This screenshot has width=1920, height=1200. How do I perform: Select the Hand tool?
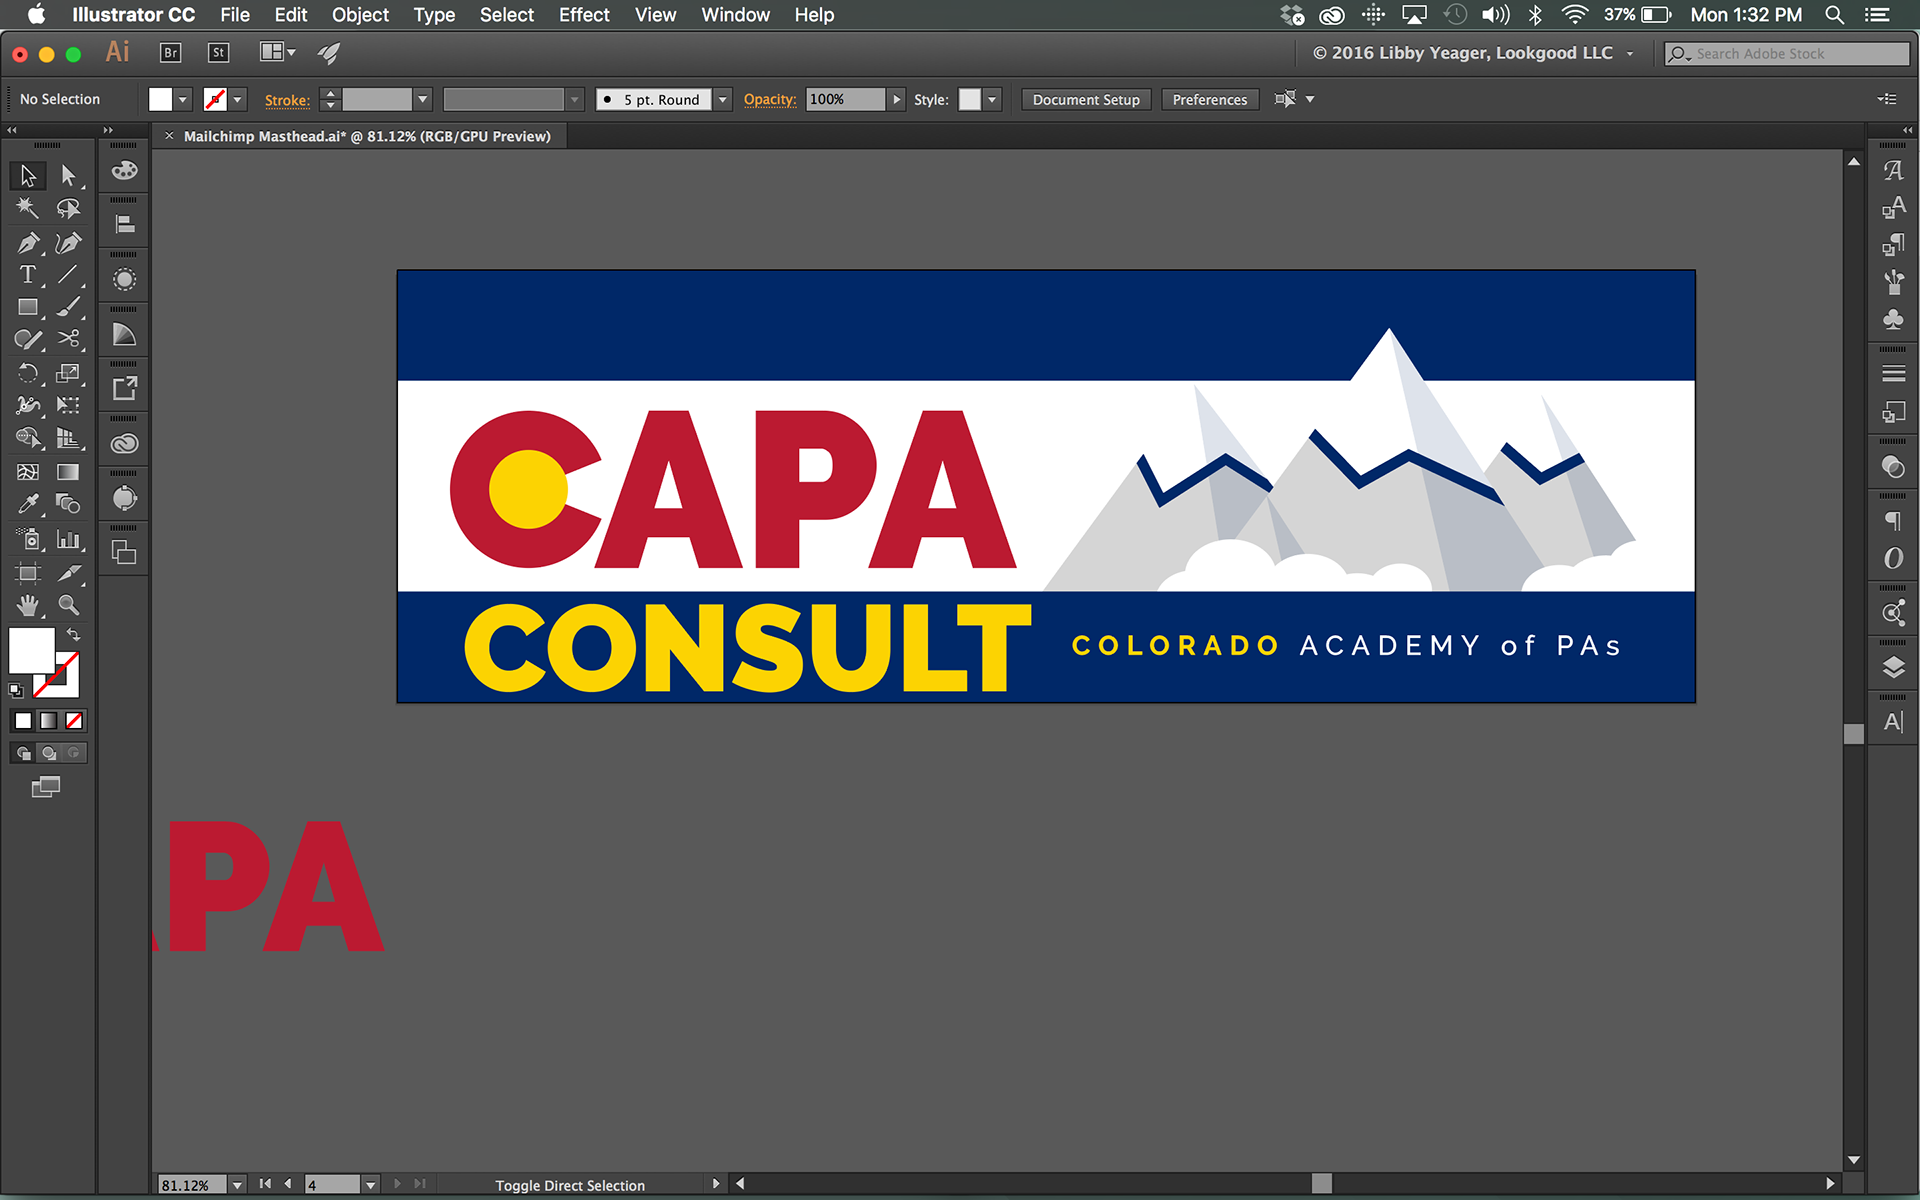[28, 605]
